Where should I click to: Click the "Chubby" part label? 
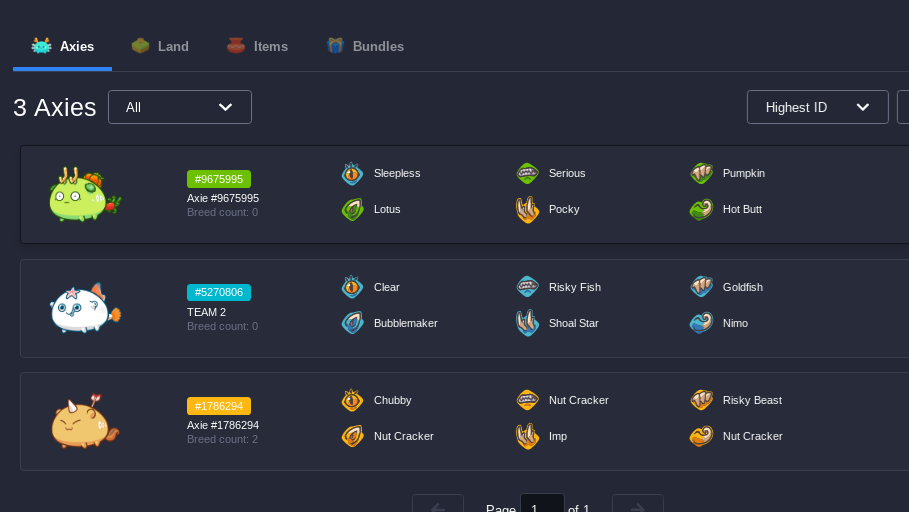tap(392, 400)
